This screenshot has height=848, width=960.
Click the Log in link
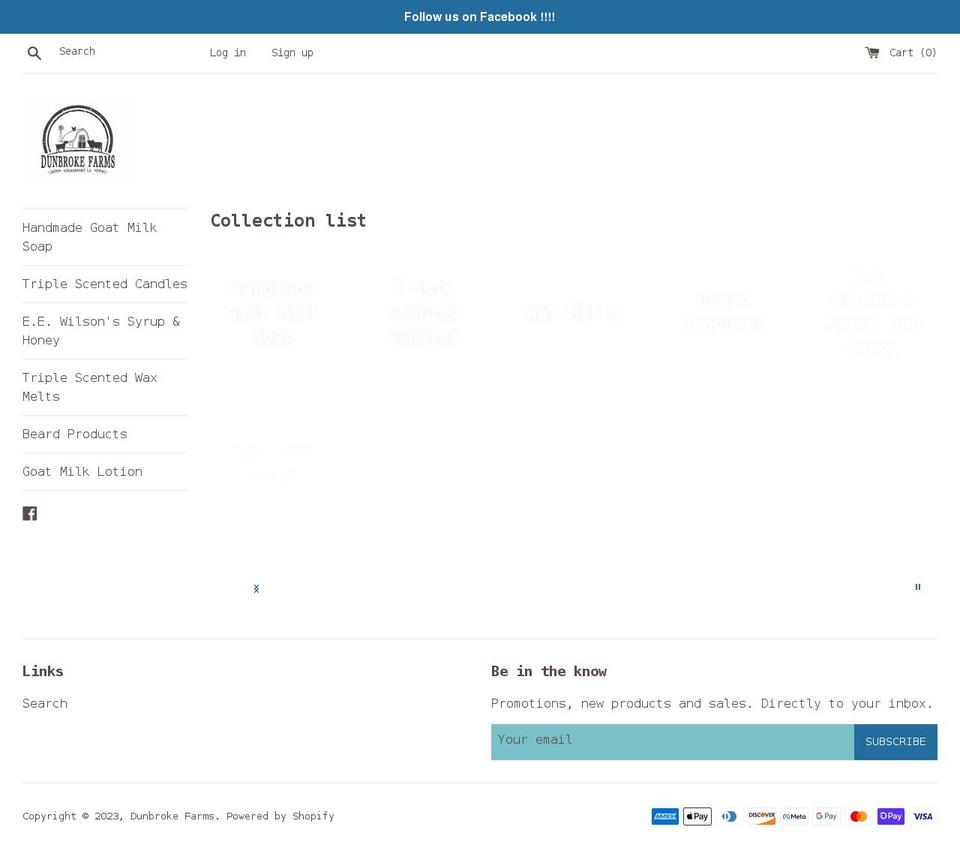(227, 52)
